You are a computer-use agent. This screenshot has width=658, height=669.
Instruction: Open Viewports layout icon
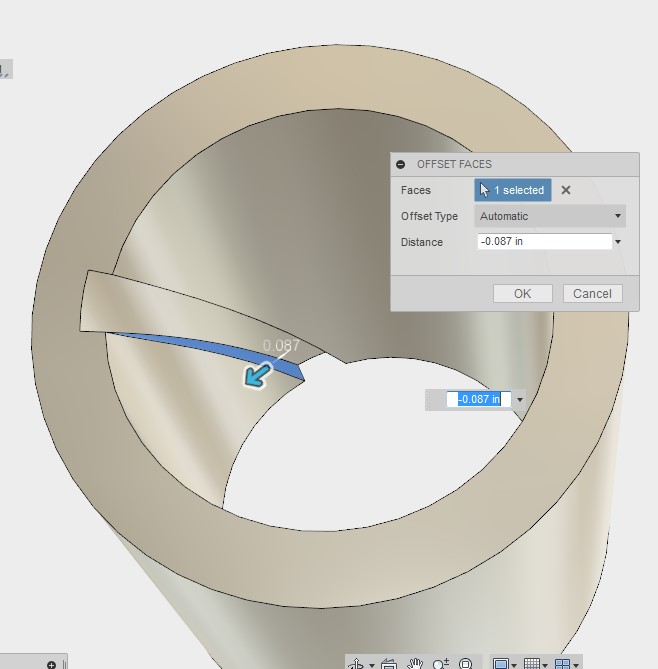tap(562, 664)
